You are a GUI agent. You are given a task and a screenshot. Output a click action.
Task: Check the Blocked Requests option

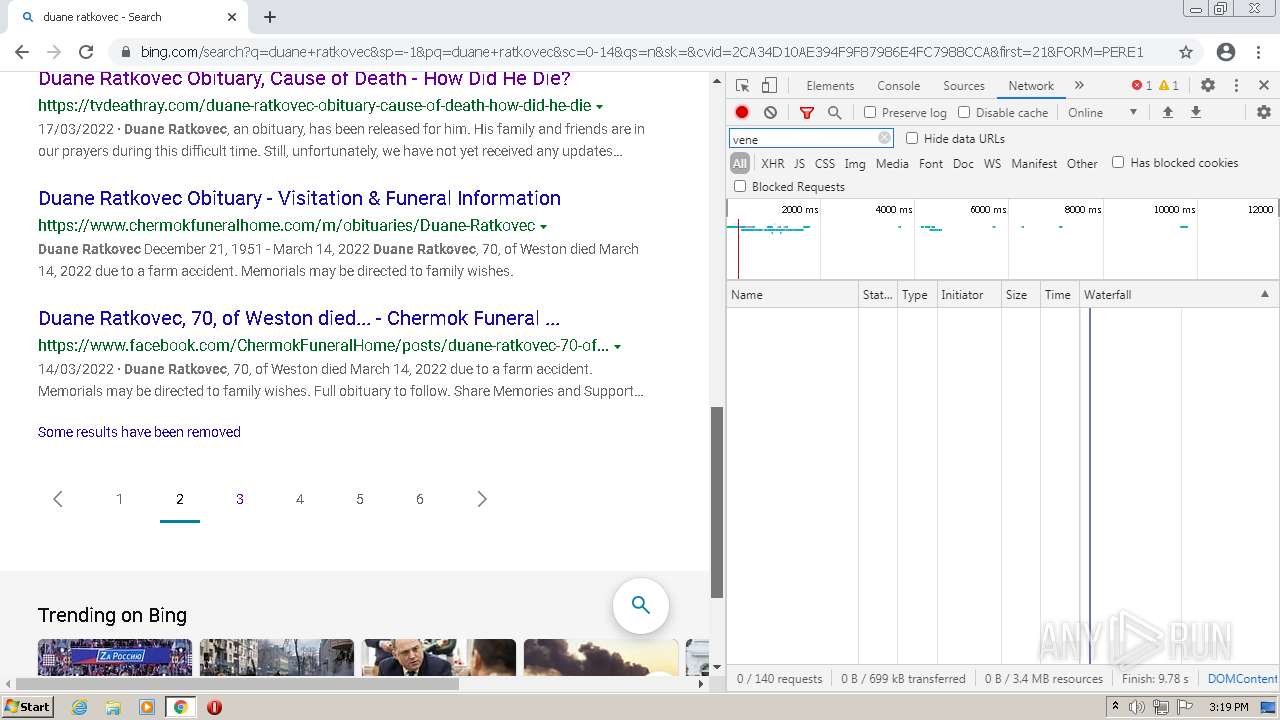point(740,187)
